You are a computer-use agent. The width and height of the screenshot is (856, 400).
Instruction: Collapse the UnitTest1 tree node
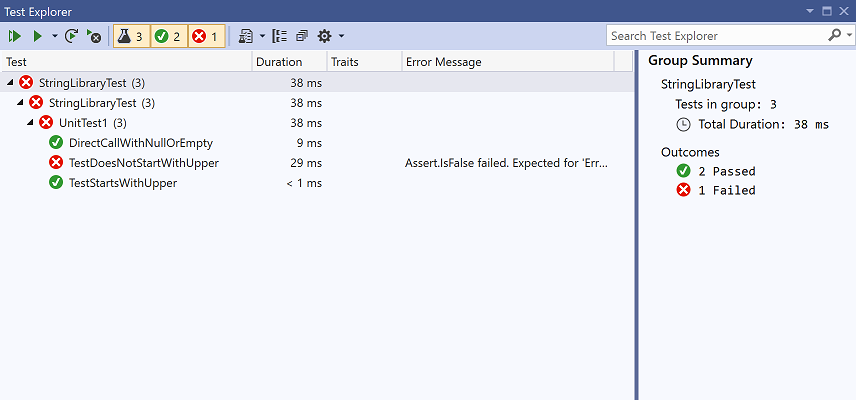[x=30, y=123]
